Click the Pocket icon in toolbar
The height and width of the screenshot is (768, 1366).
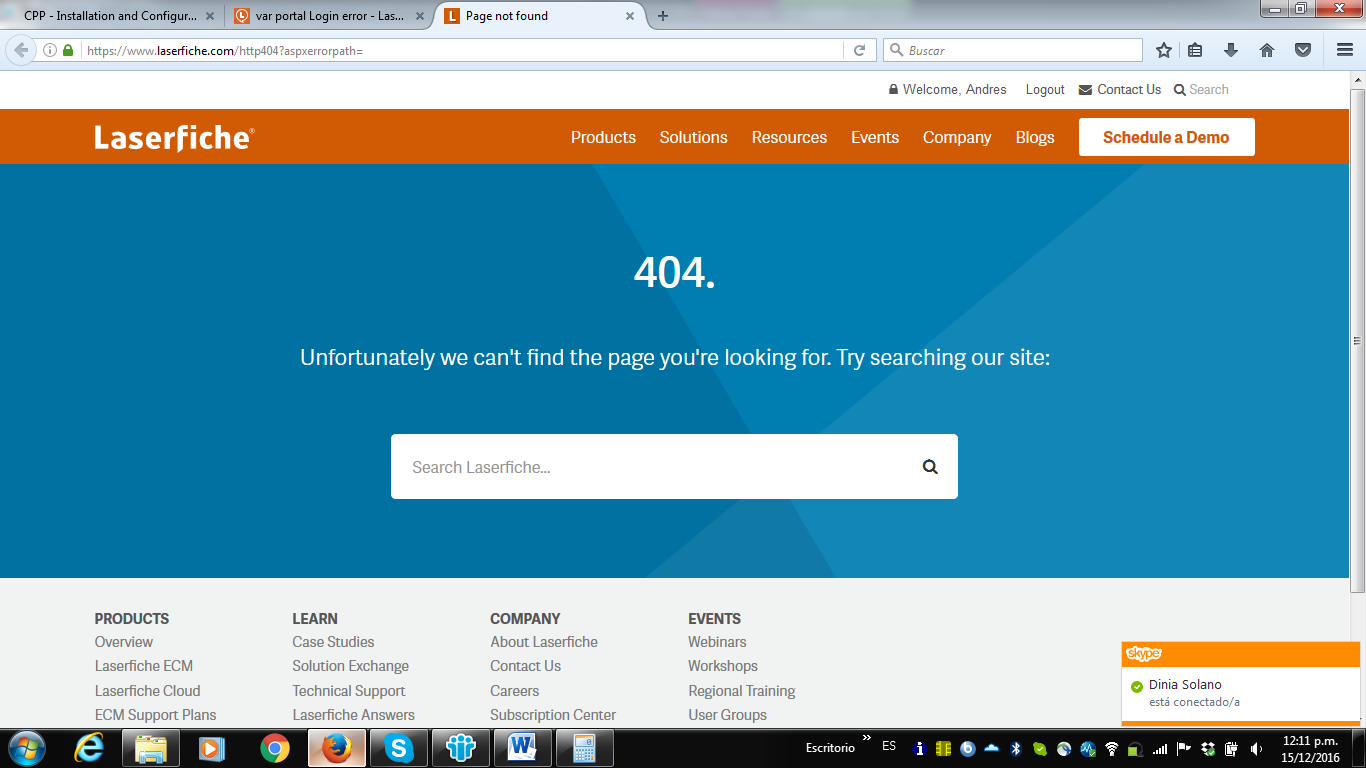[x=1303, y=50]
